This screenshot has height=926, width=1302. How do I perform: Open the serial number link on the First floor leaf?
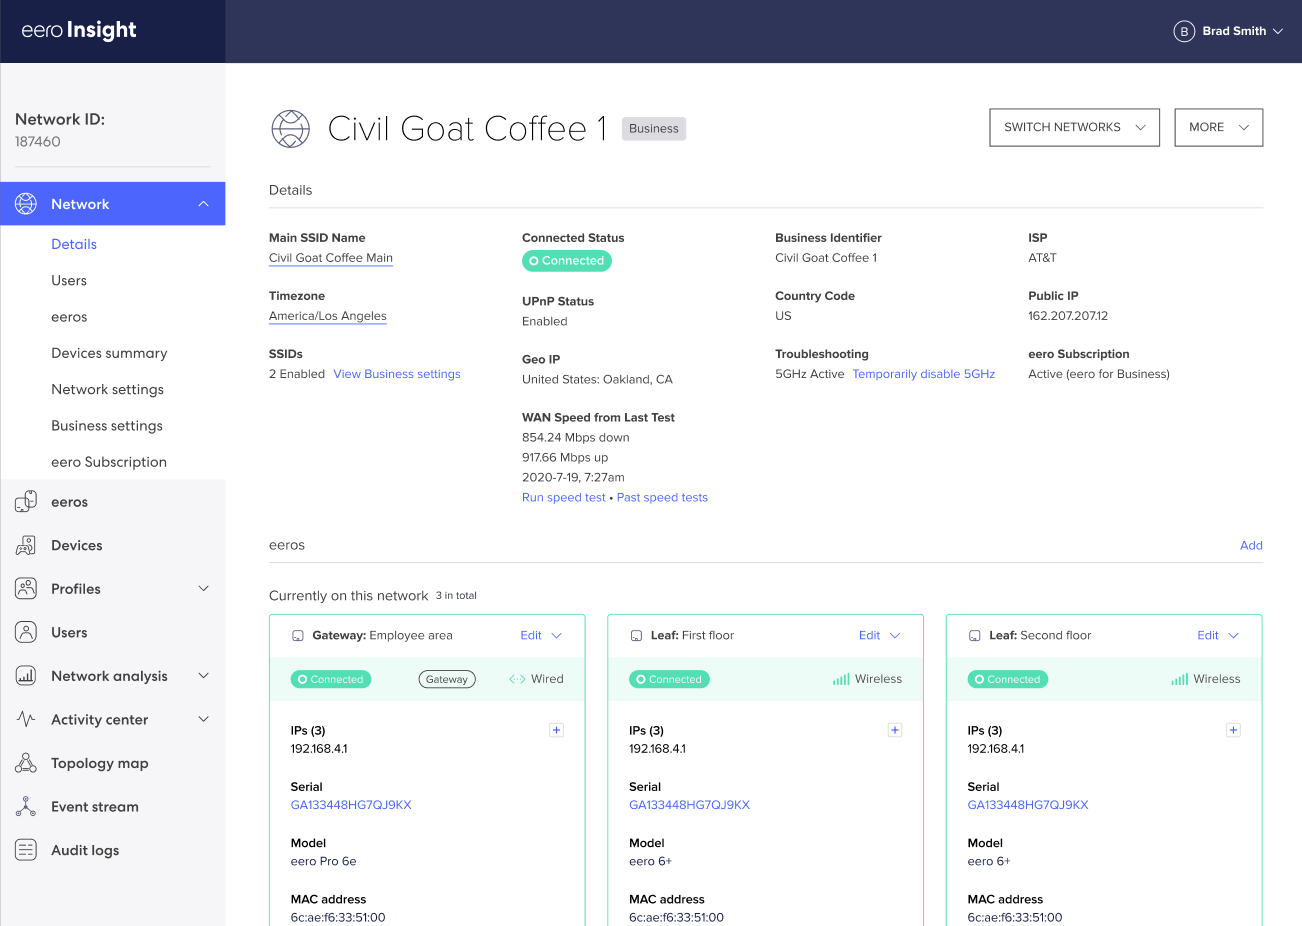688,804
